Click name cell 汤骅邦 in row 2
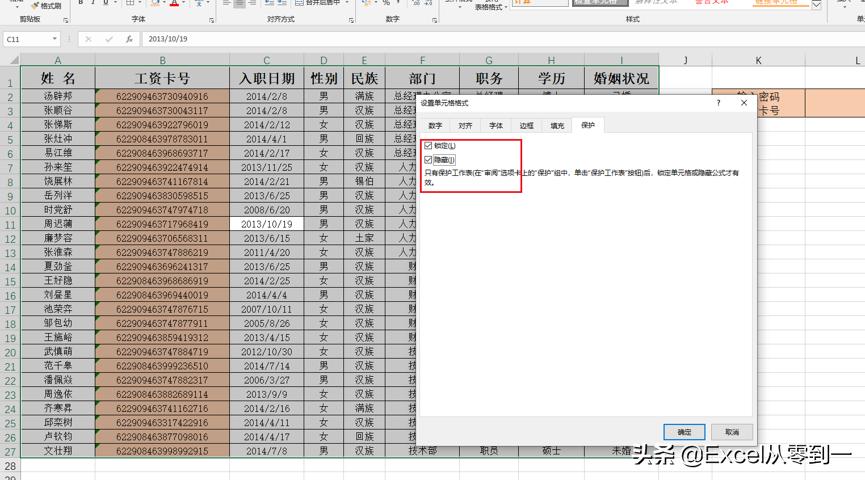Viewport: 865px width, 480px height. (x=58, y=96)
